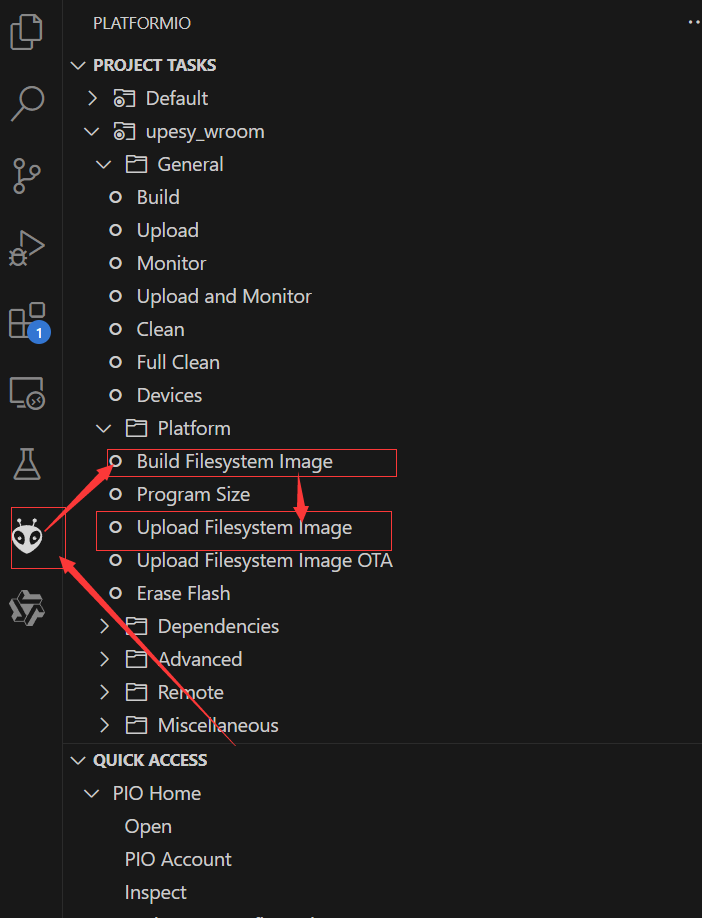Click the upesy_wroom environment icon
This screenshot has width=702, height=918.
[124, 132]
